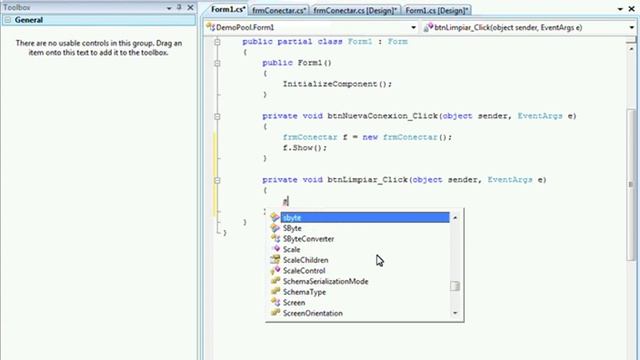Open the DemoPool.Form1 class dropdown
Screen dimensions: 640x360
pyautogui.click(x=413, y=27)
